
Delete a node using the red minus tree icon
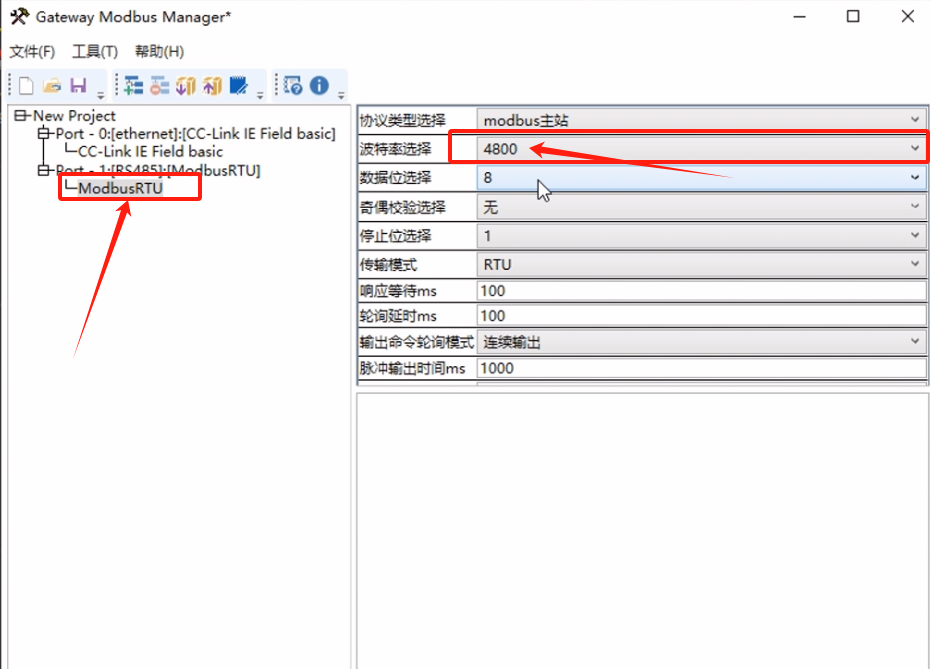(161, 85)
